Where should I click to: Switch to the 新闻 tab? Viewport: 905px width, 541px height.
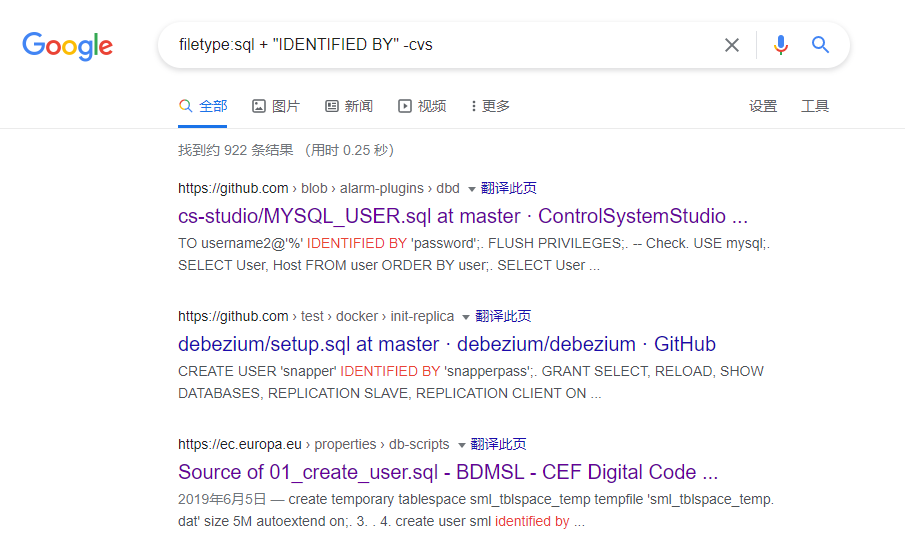(349, 106)
